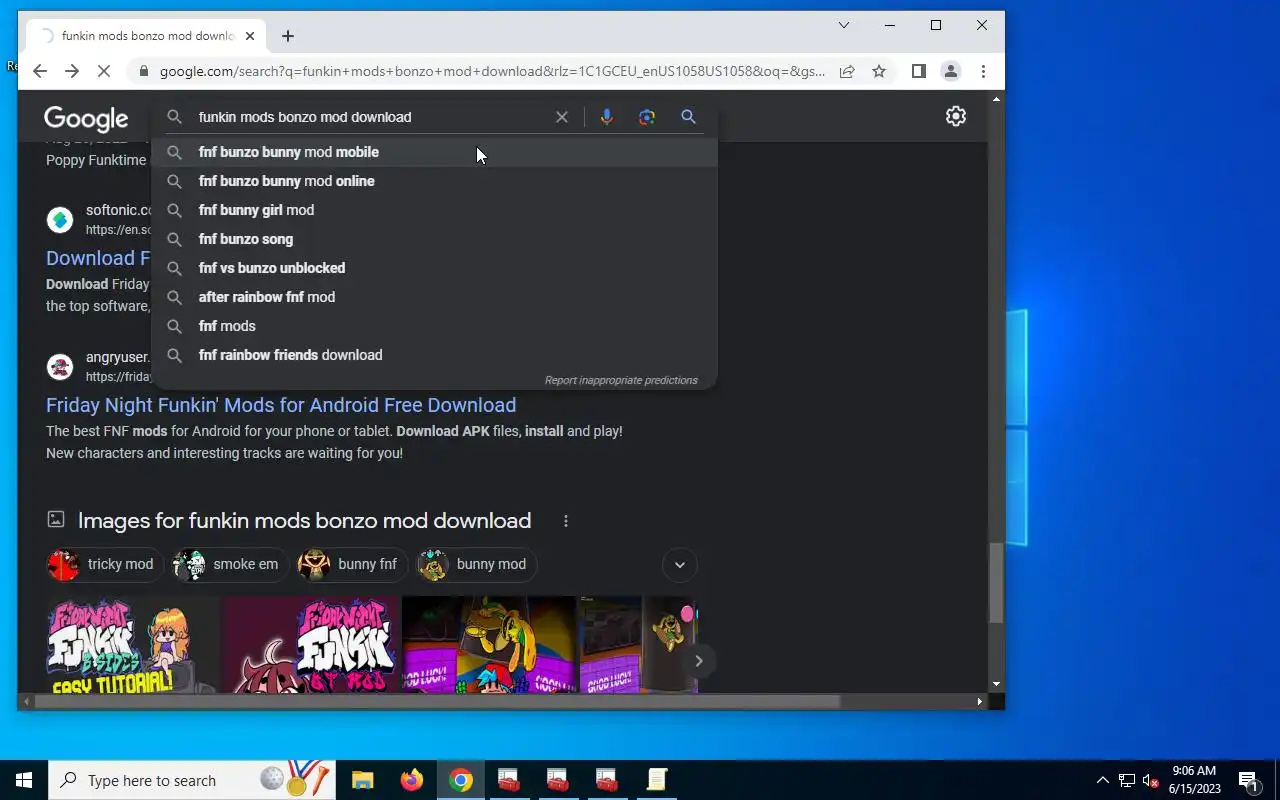Open options menu beside Images heading
The width and height of the screenshot is (1280, 800).
click(566, 521)
